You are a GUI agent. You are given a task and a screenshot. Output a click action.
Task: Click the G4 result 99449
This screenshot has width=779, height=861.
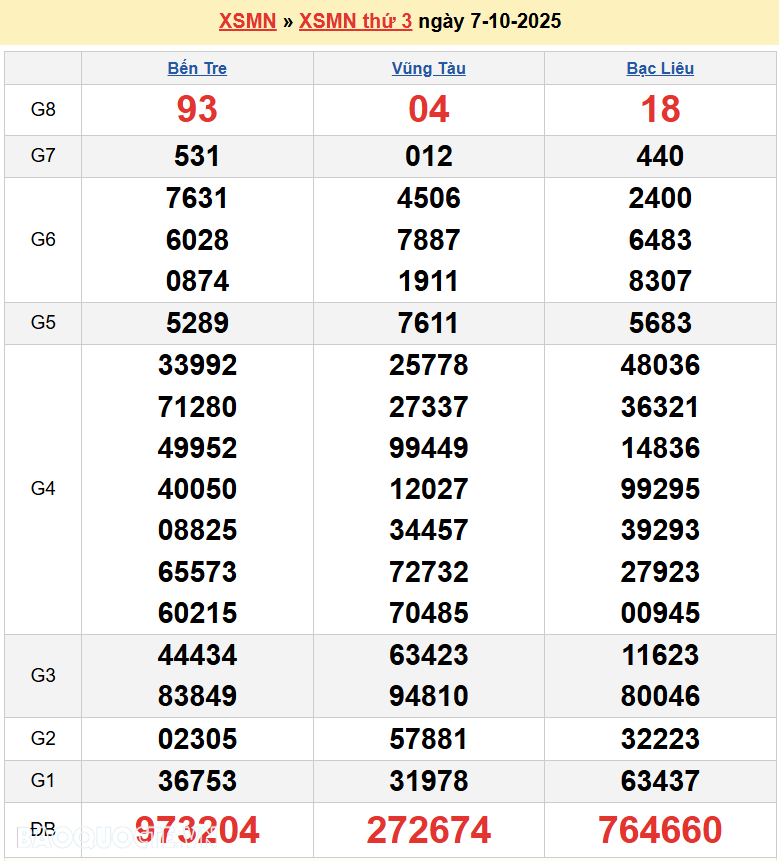[428, 448]
